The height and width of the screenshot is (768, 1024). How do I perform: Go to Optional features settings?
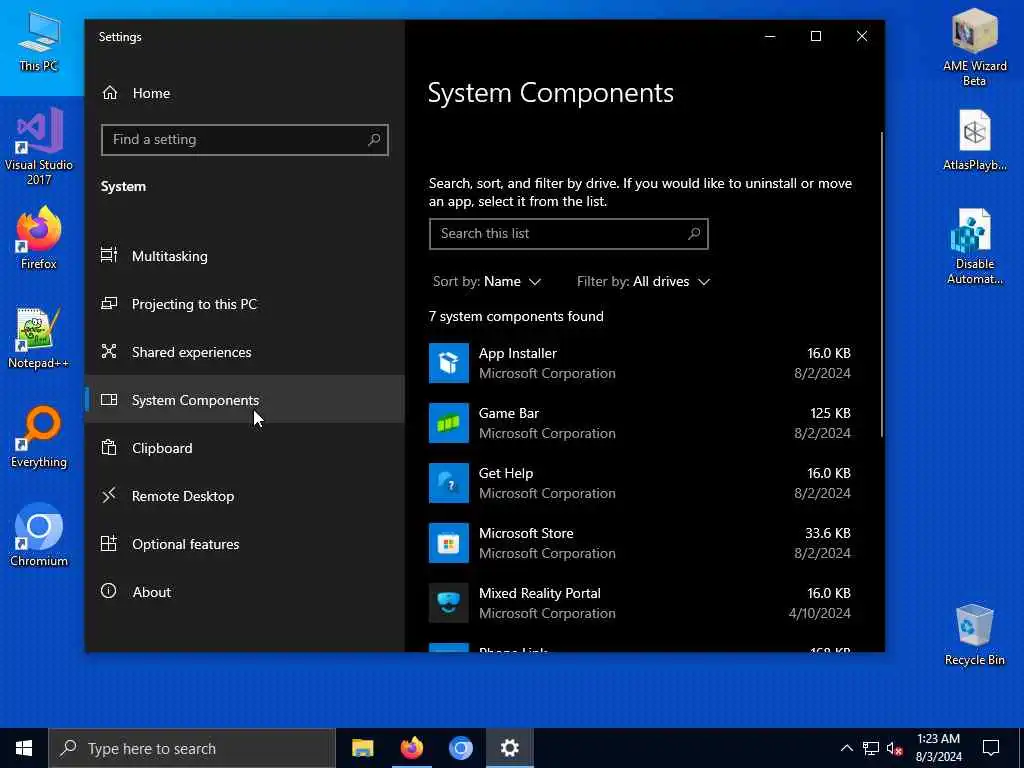coord(245,543)
